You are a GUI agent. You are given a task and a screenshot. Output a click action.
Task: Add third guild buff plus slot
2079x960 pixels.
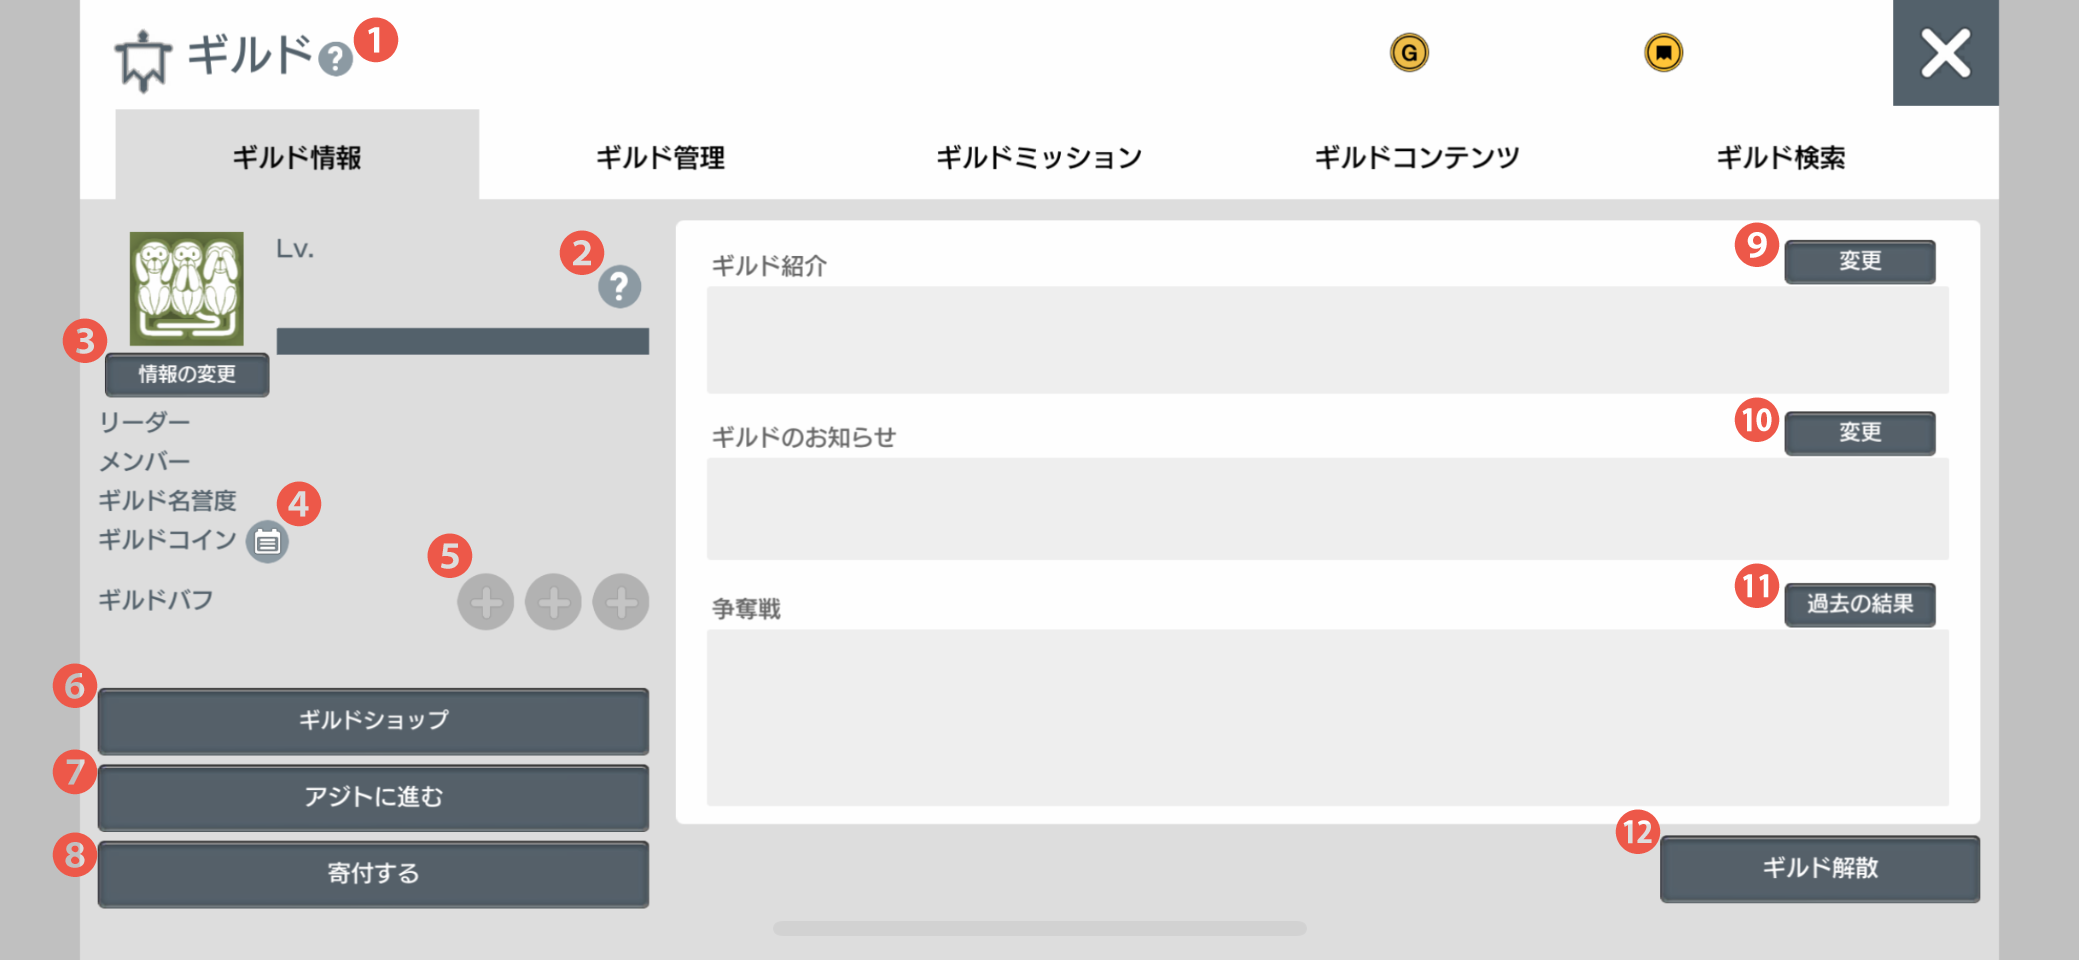pos(621,602)
